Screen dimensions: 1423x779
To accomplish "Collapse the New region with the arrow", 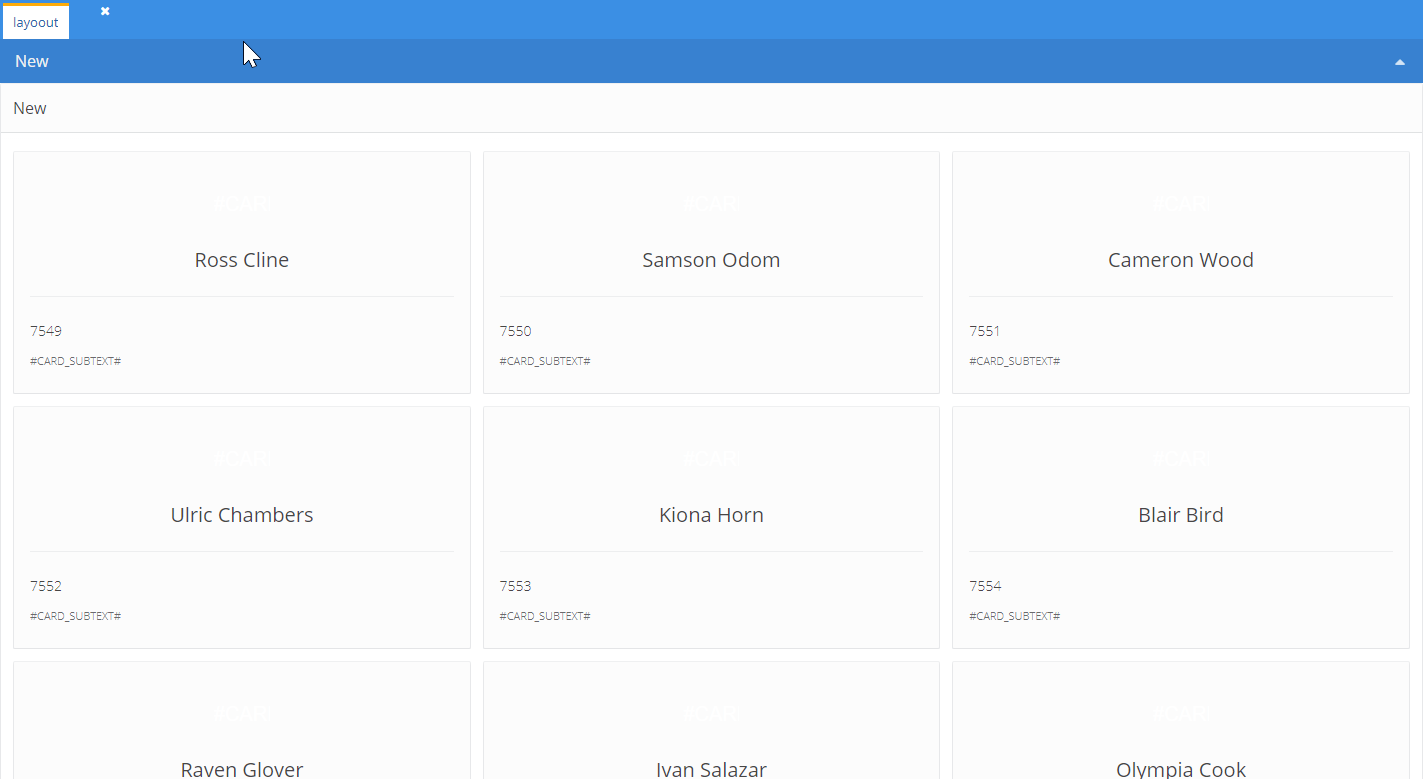I will [x=1399, y=62].
